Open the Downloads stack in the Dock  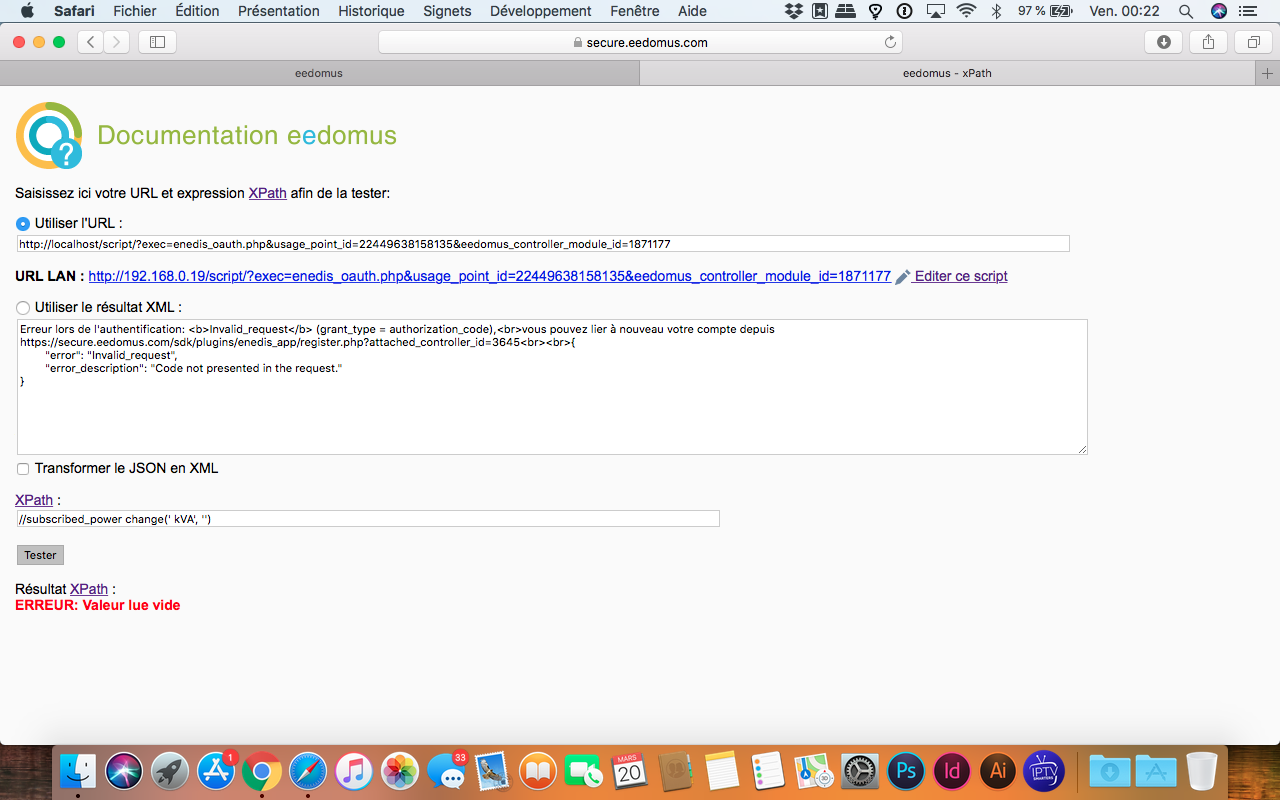coord(1110,772)
